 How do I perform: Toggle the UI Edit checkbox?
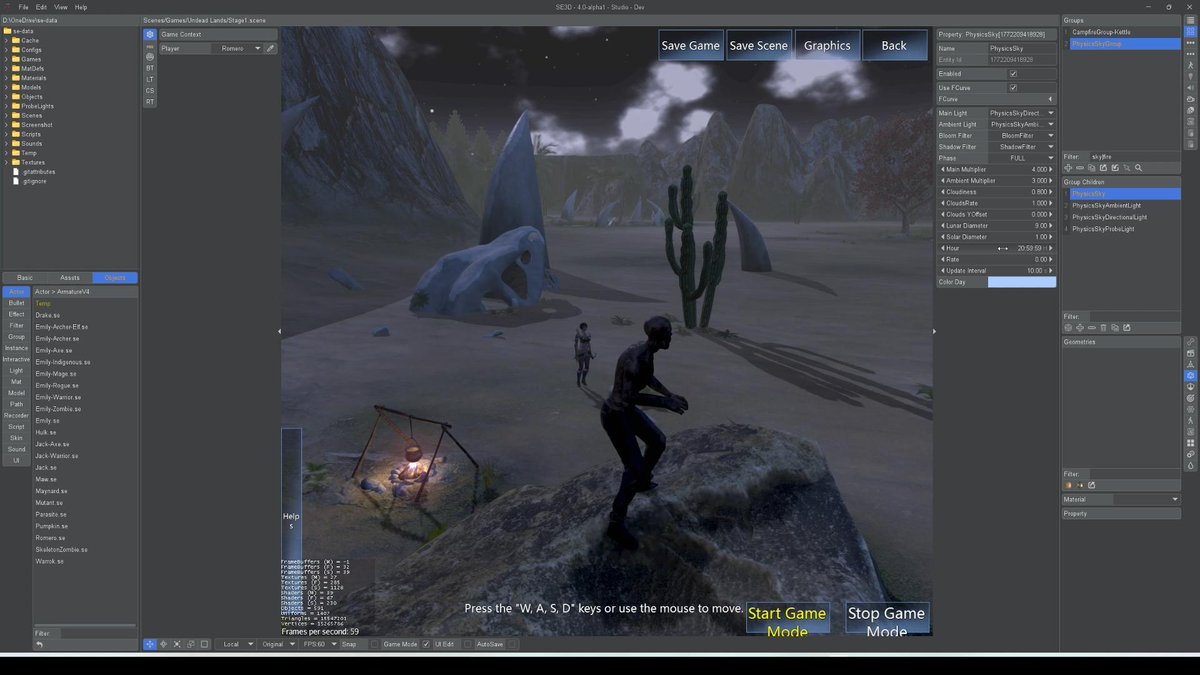point(467,644)
